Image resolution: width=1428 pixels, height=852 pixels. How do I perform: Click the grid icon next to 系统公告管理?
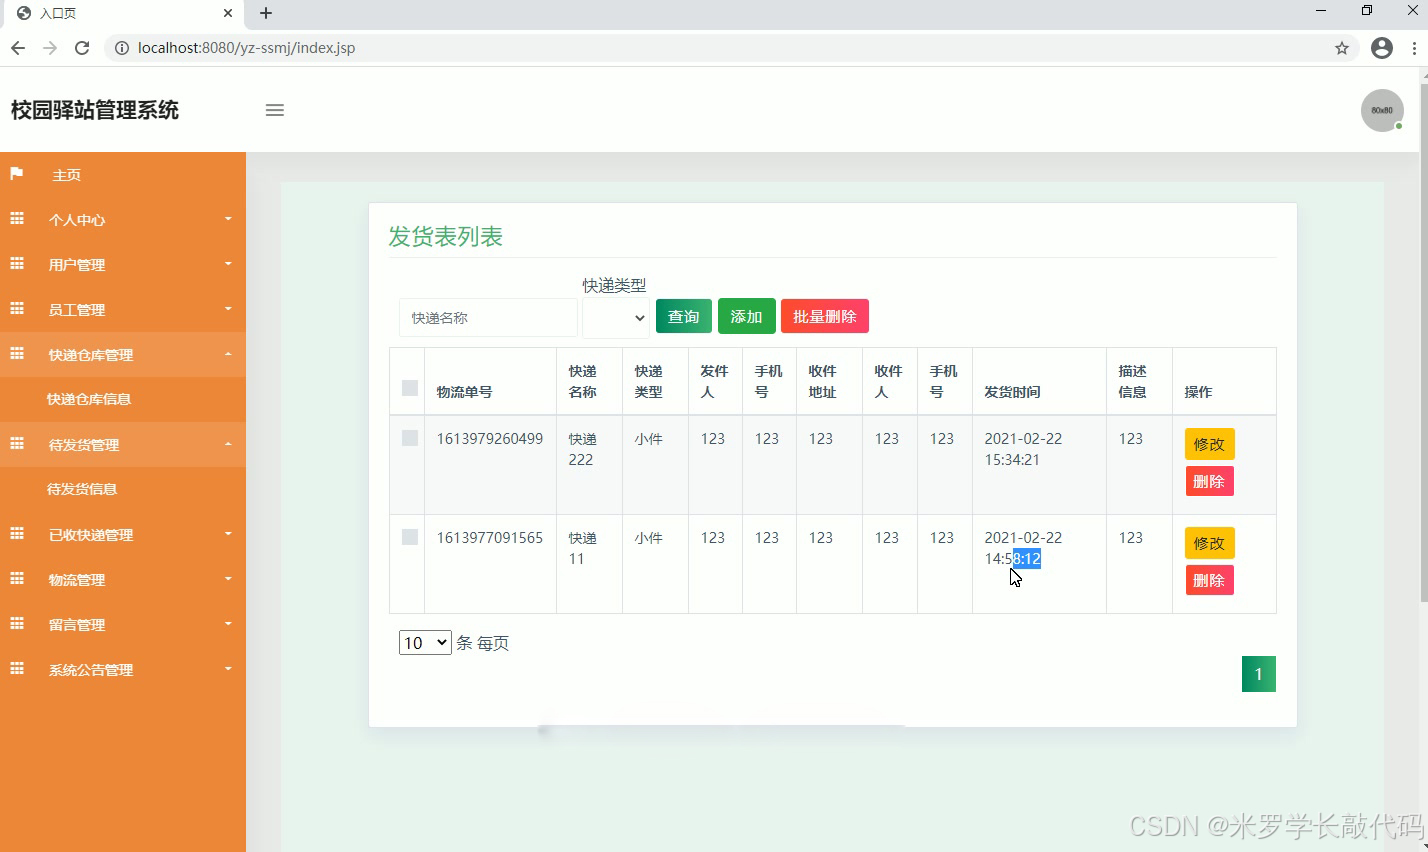tap(15, 668)
